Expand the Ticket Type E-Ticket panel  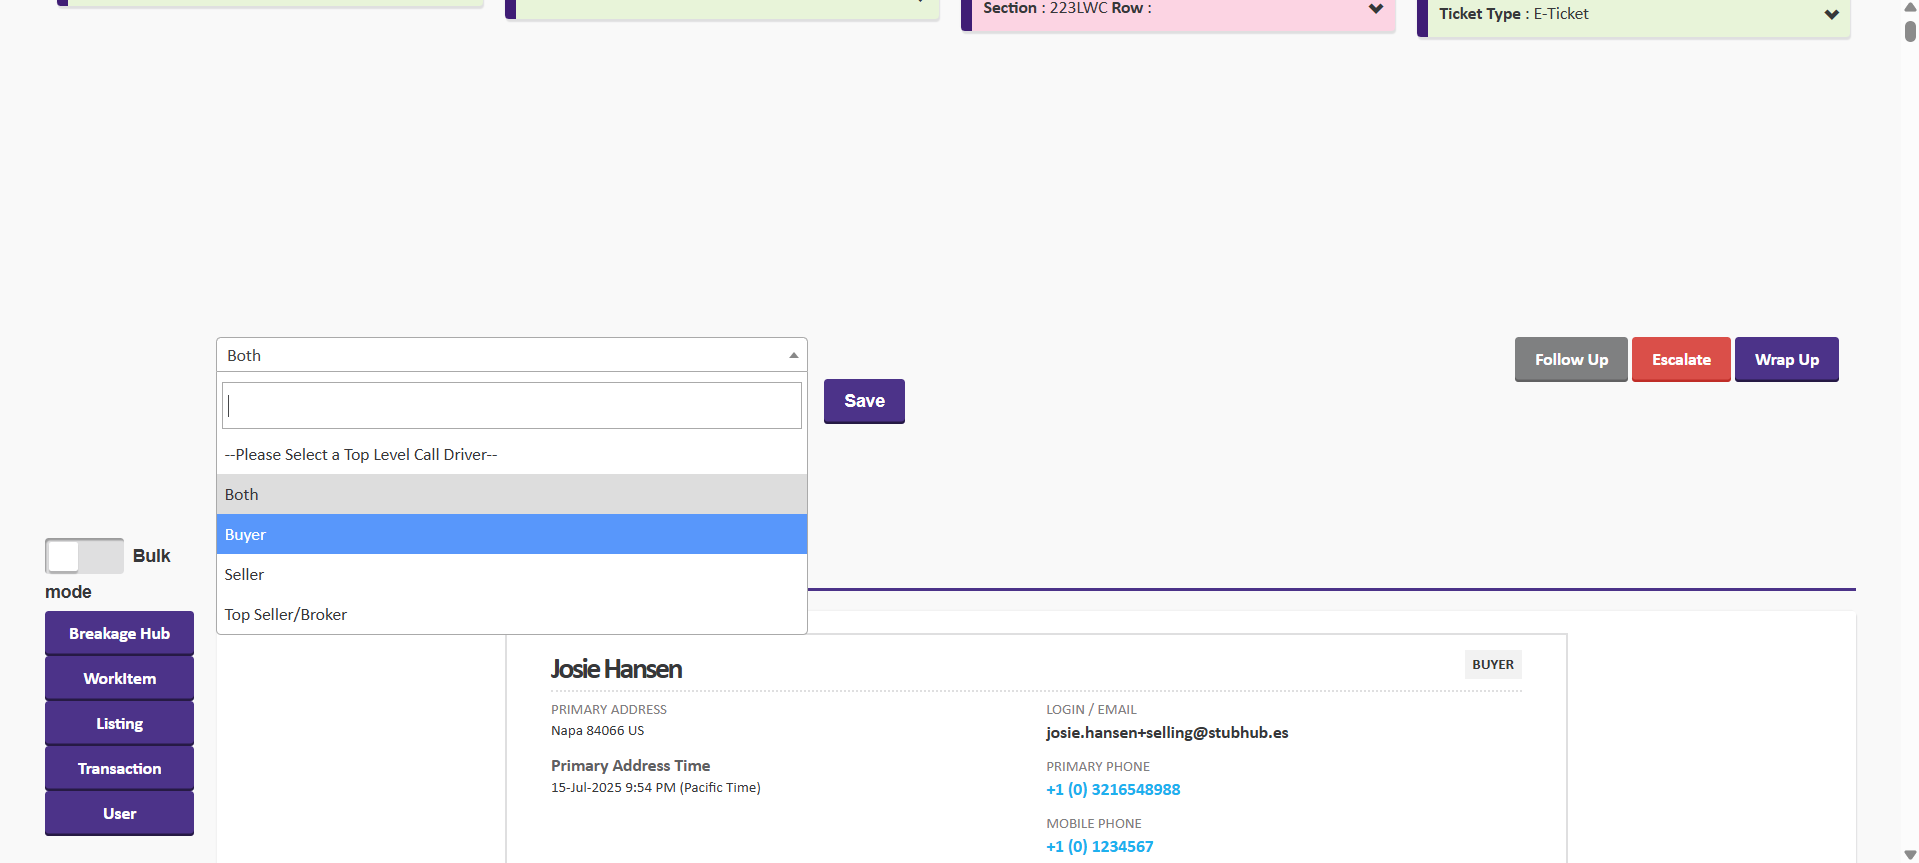1831,15
